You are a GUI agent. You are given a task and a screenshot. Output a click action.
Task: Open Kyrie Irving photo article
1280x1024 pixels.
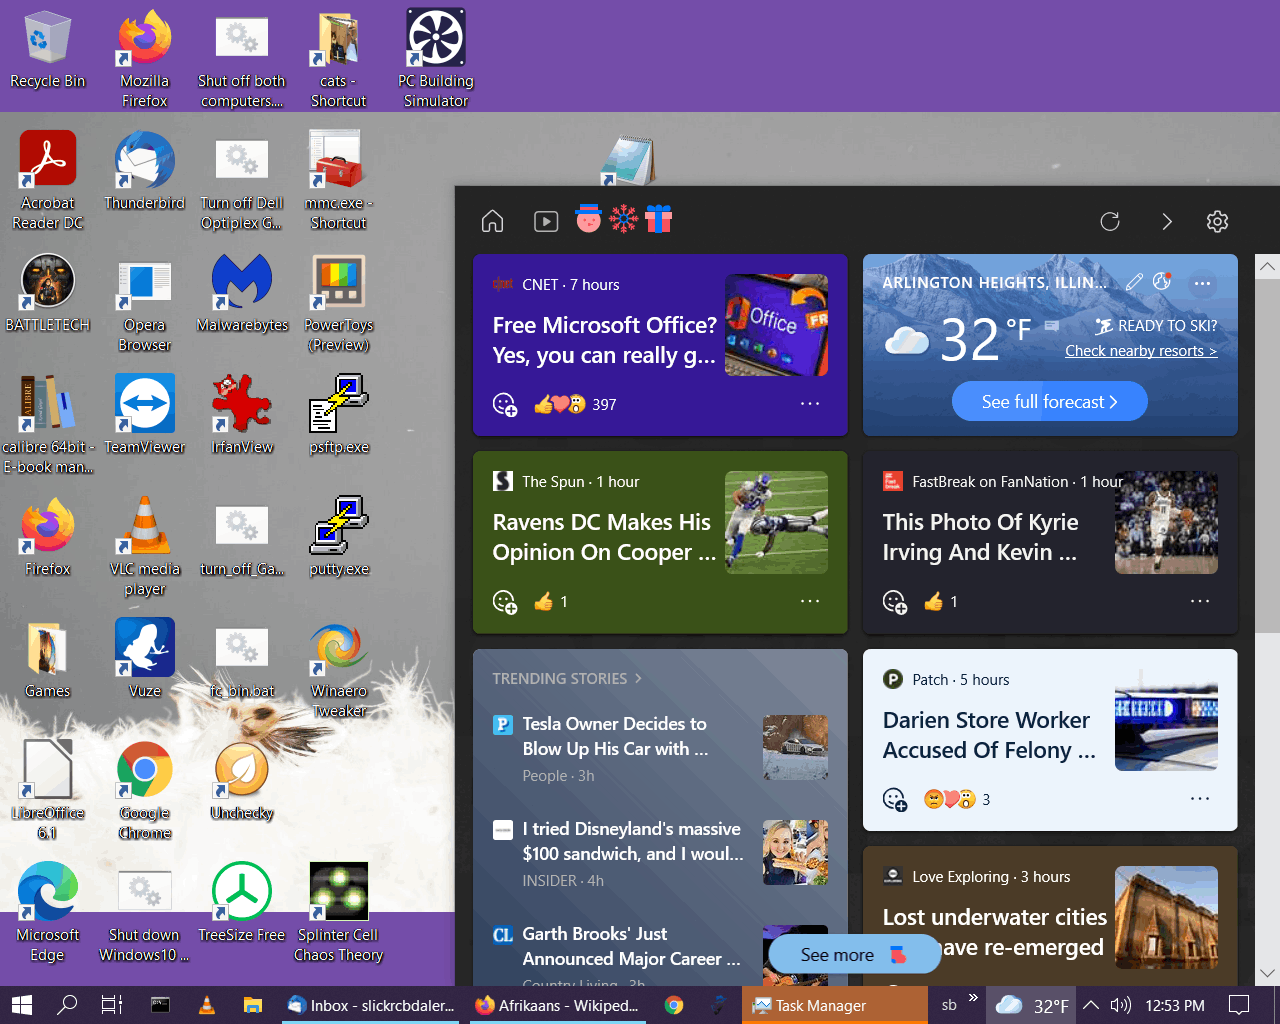coord(981,537)
